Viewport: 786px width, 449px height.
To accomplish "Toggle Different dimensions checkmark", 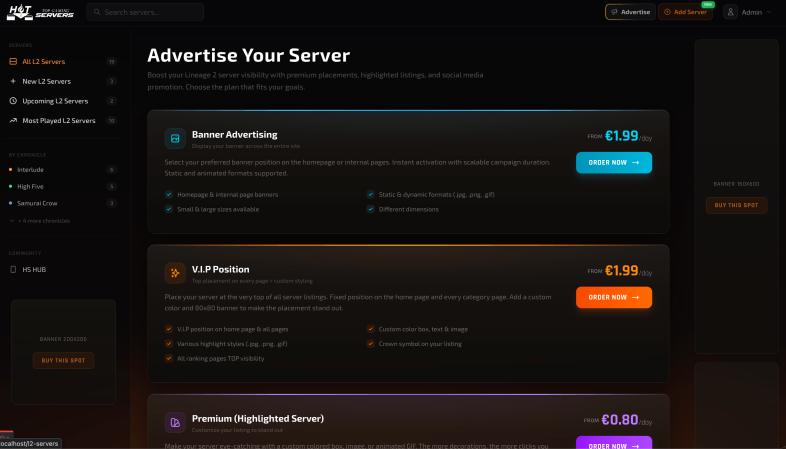I will pos(370,209).
